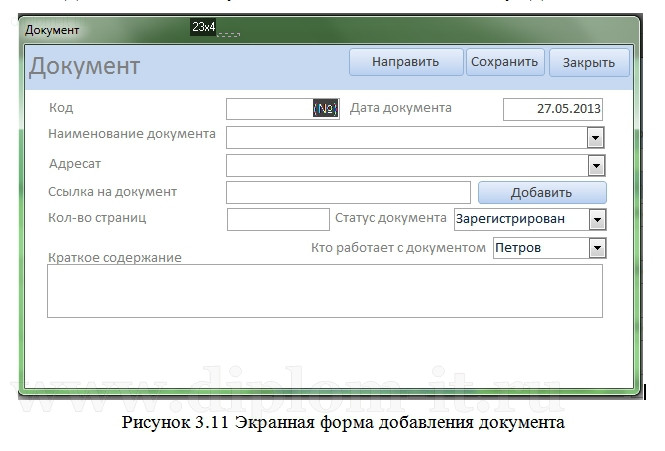Open the Адресат dropdown arrow
Viewport: 665px width, 451px height.
coord(596,166)
